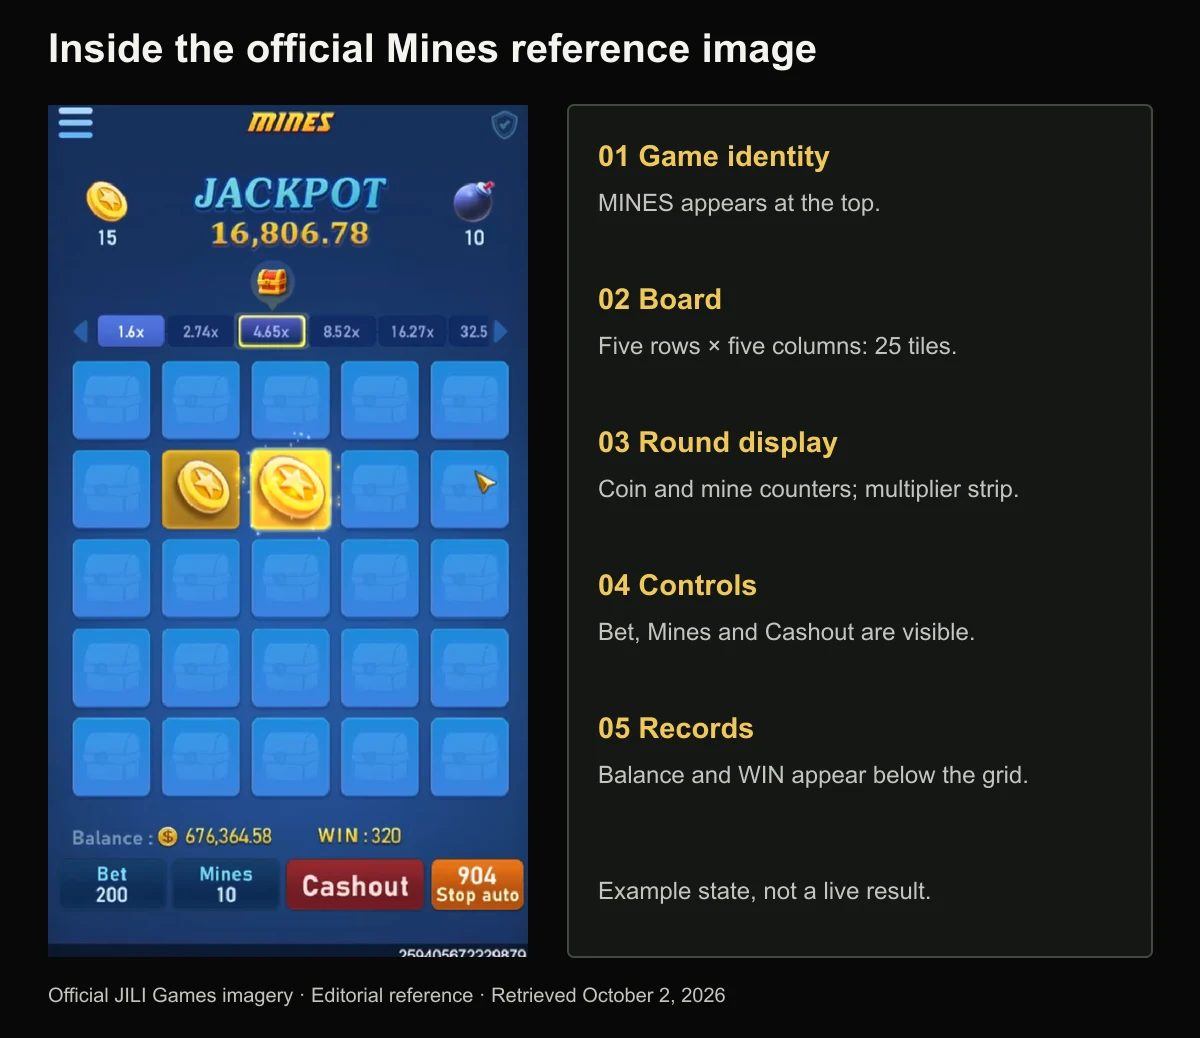Screen dimensions: 1200x1038
Task: Click the balance value 676,364.58
Action: (228, 836)
